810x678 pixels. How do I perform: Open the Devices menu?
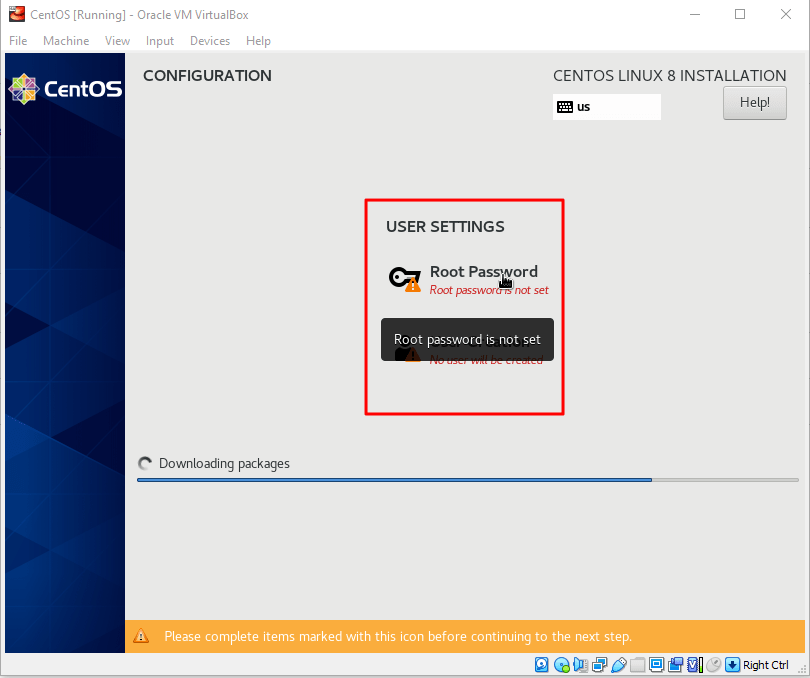click(210, 41)
